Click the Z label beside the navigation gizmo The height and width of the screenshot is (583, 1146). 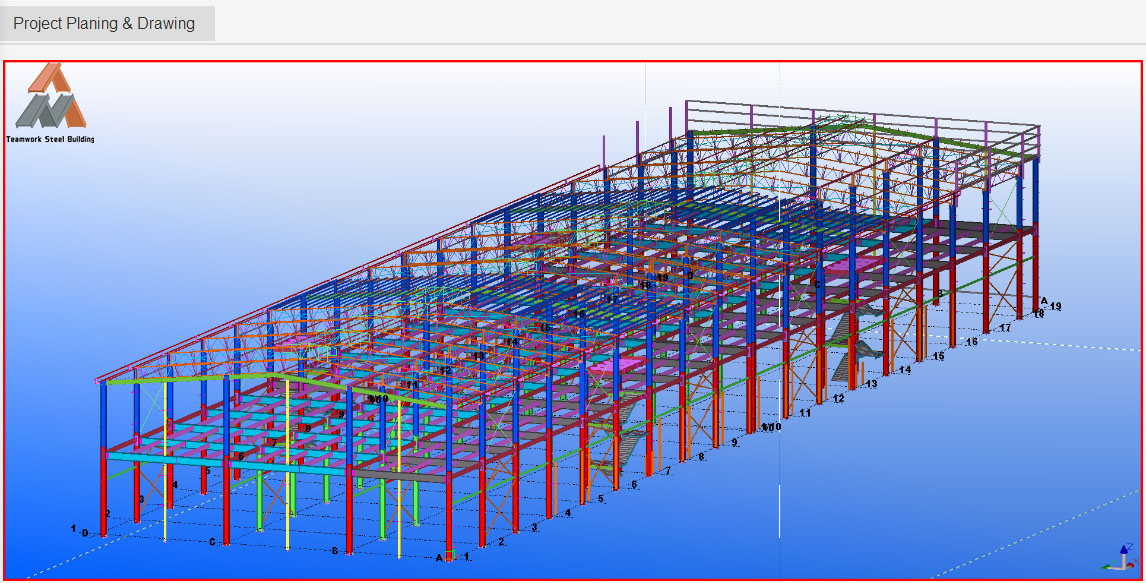click(x=1131, y=546)
